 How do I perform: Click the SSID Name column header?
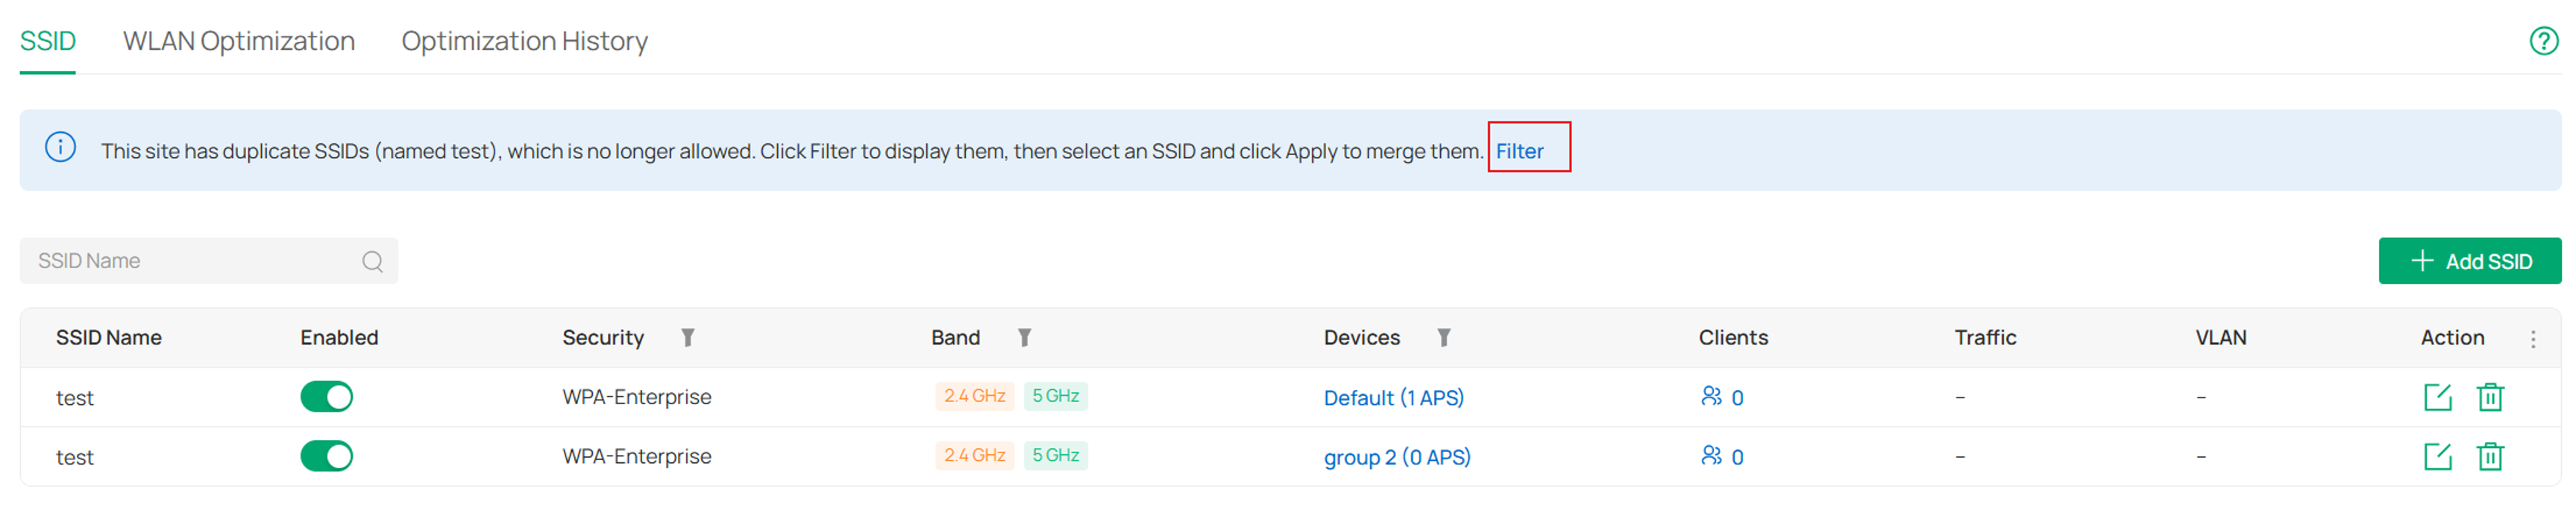tap(109, 338)
